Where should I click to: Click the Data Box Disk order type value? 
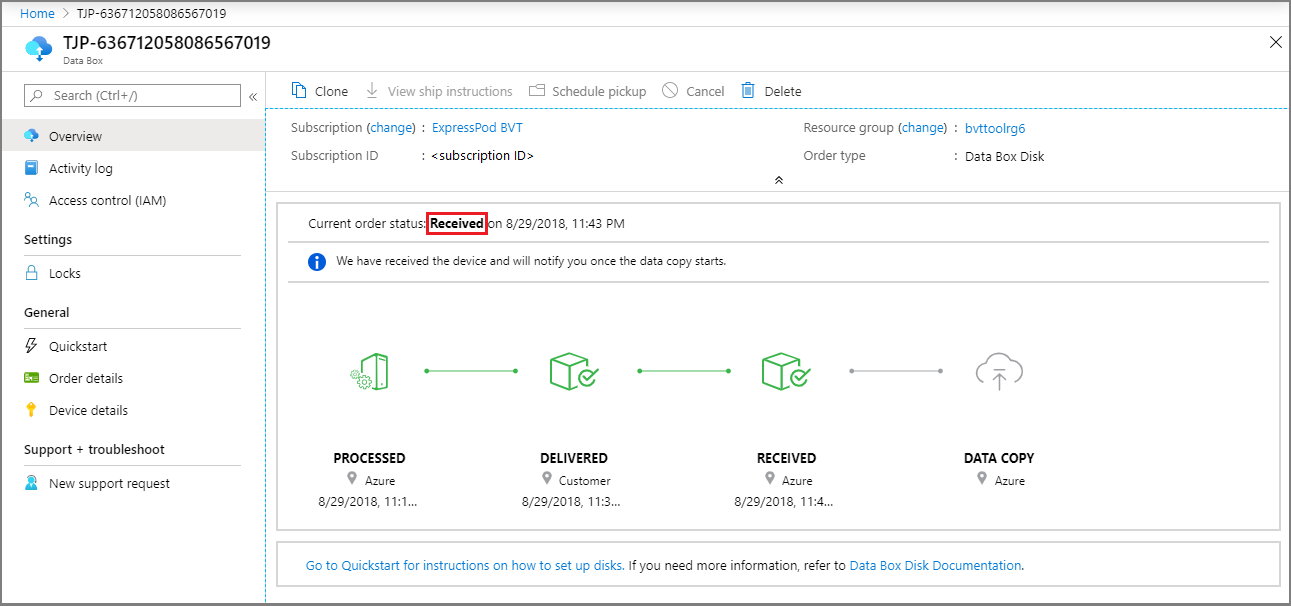(1005, 156)
